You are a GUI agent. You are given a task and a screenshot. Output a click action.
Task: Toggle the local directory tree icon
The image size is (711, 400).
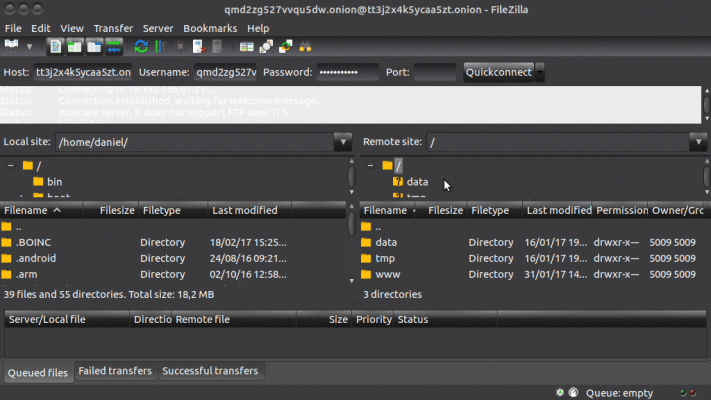click(74, 46)
